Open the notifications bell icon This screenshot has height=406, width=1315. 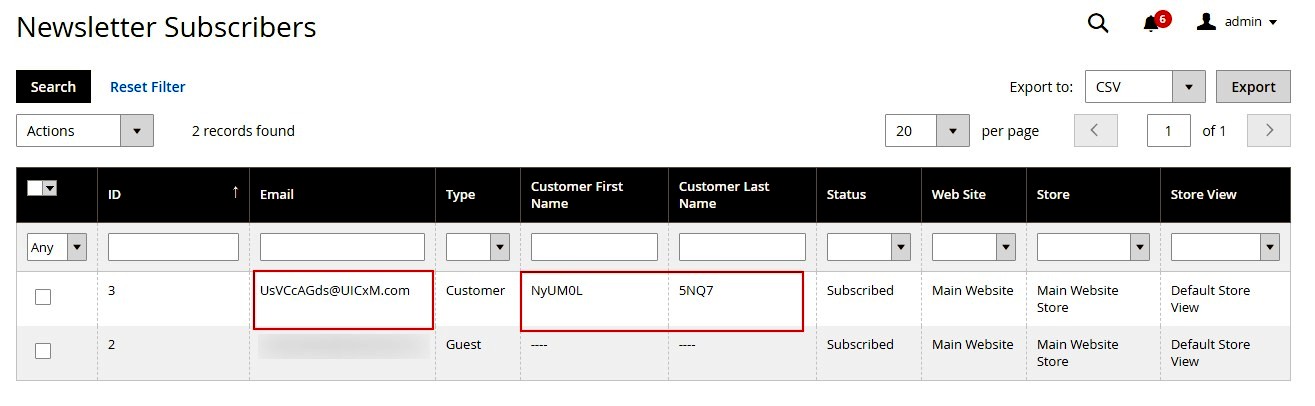click(x=1152, y=23)
